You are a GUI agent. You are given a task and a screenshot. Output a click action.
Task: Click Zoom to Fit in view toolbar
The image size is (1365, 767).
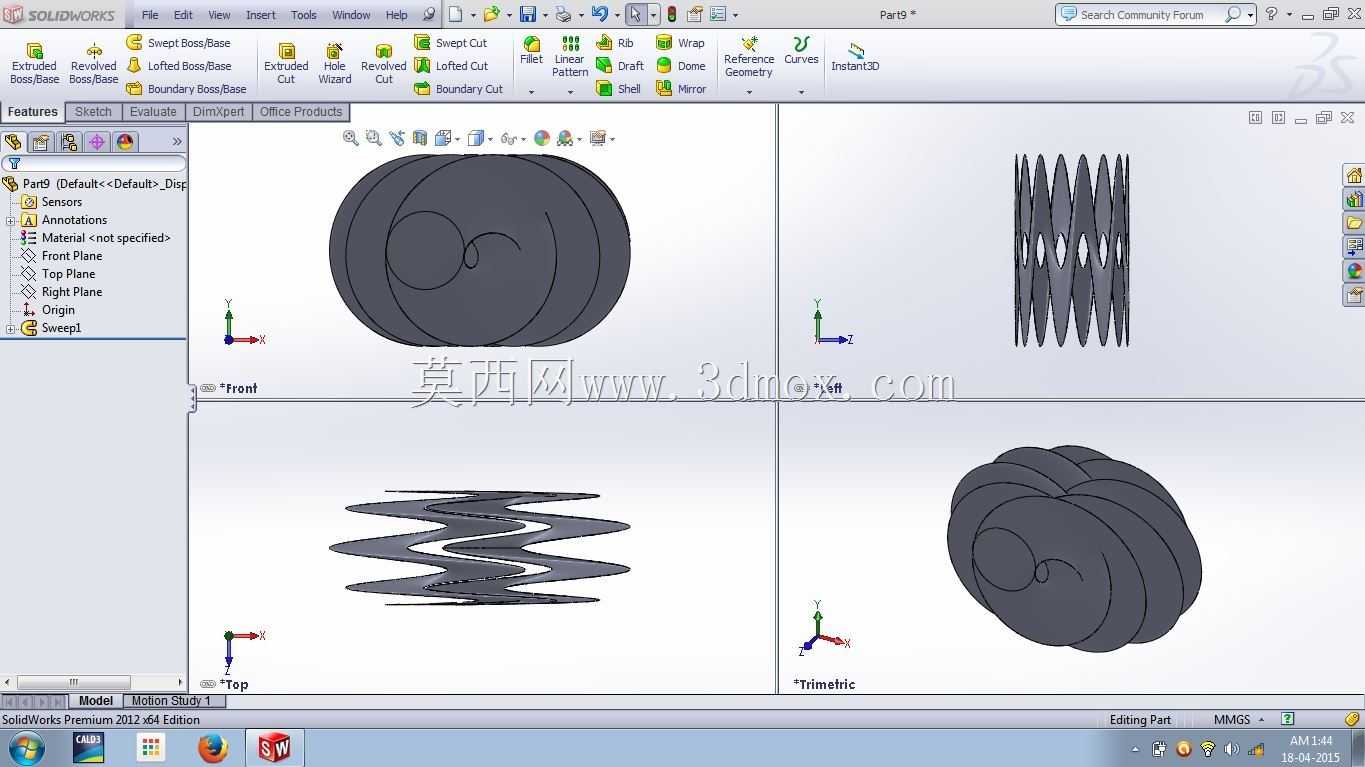point(351,138)
